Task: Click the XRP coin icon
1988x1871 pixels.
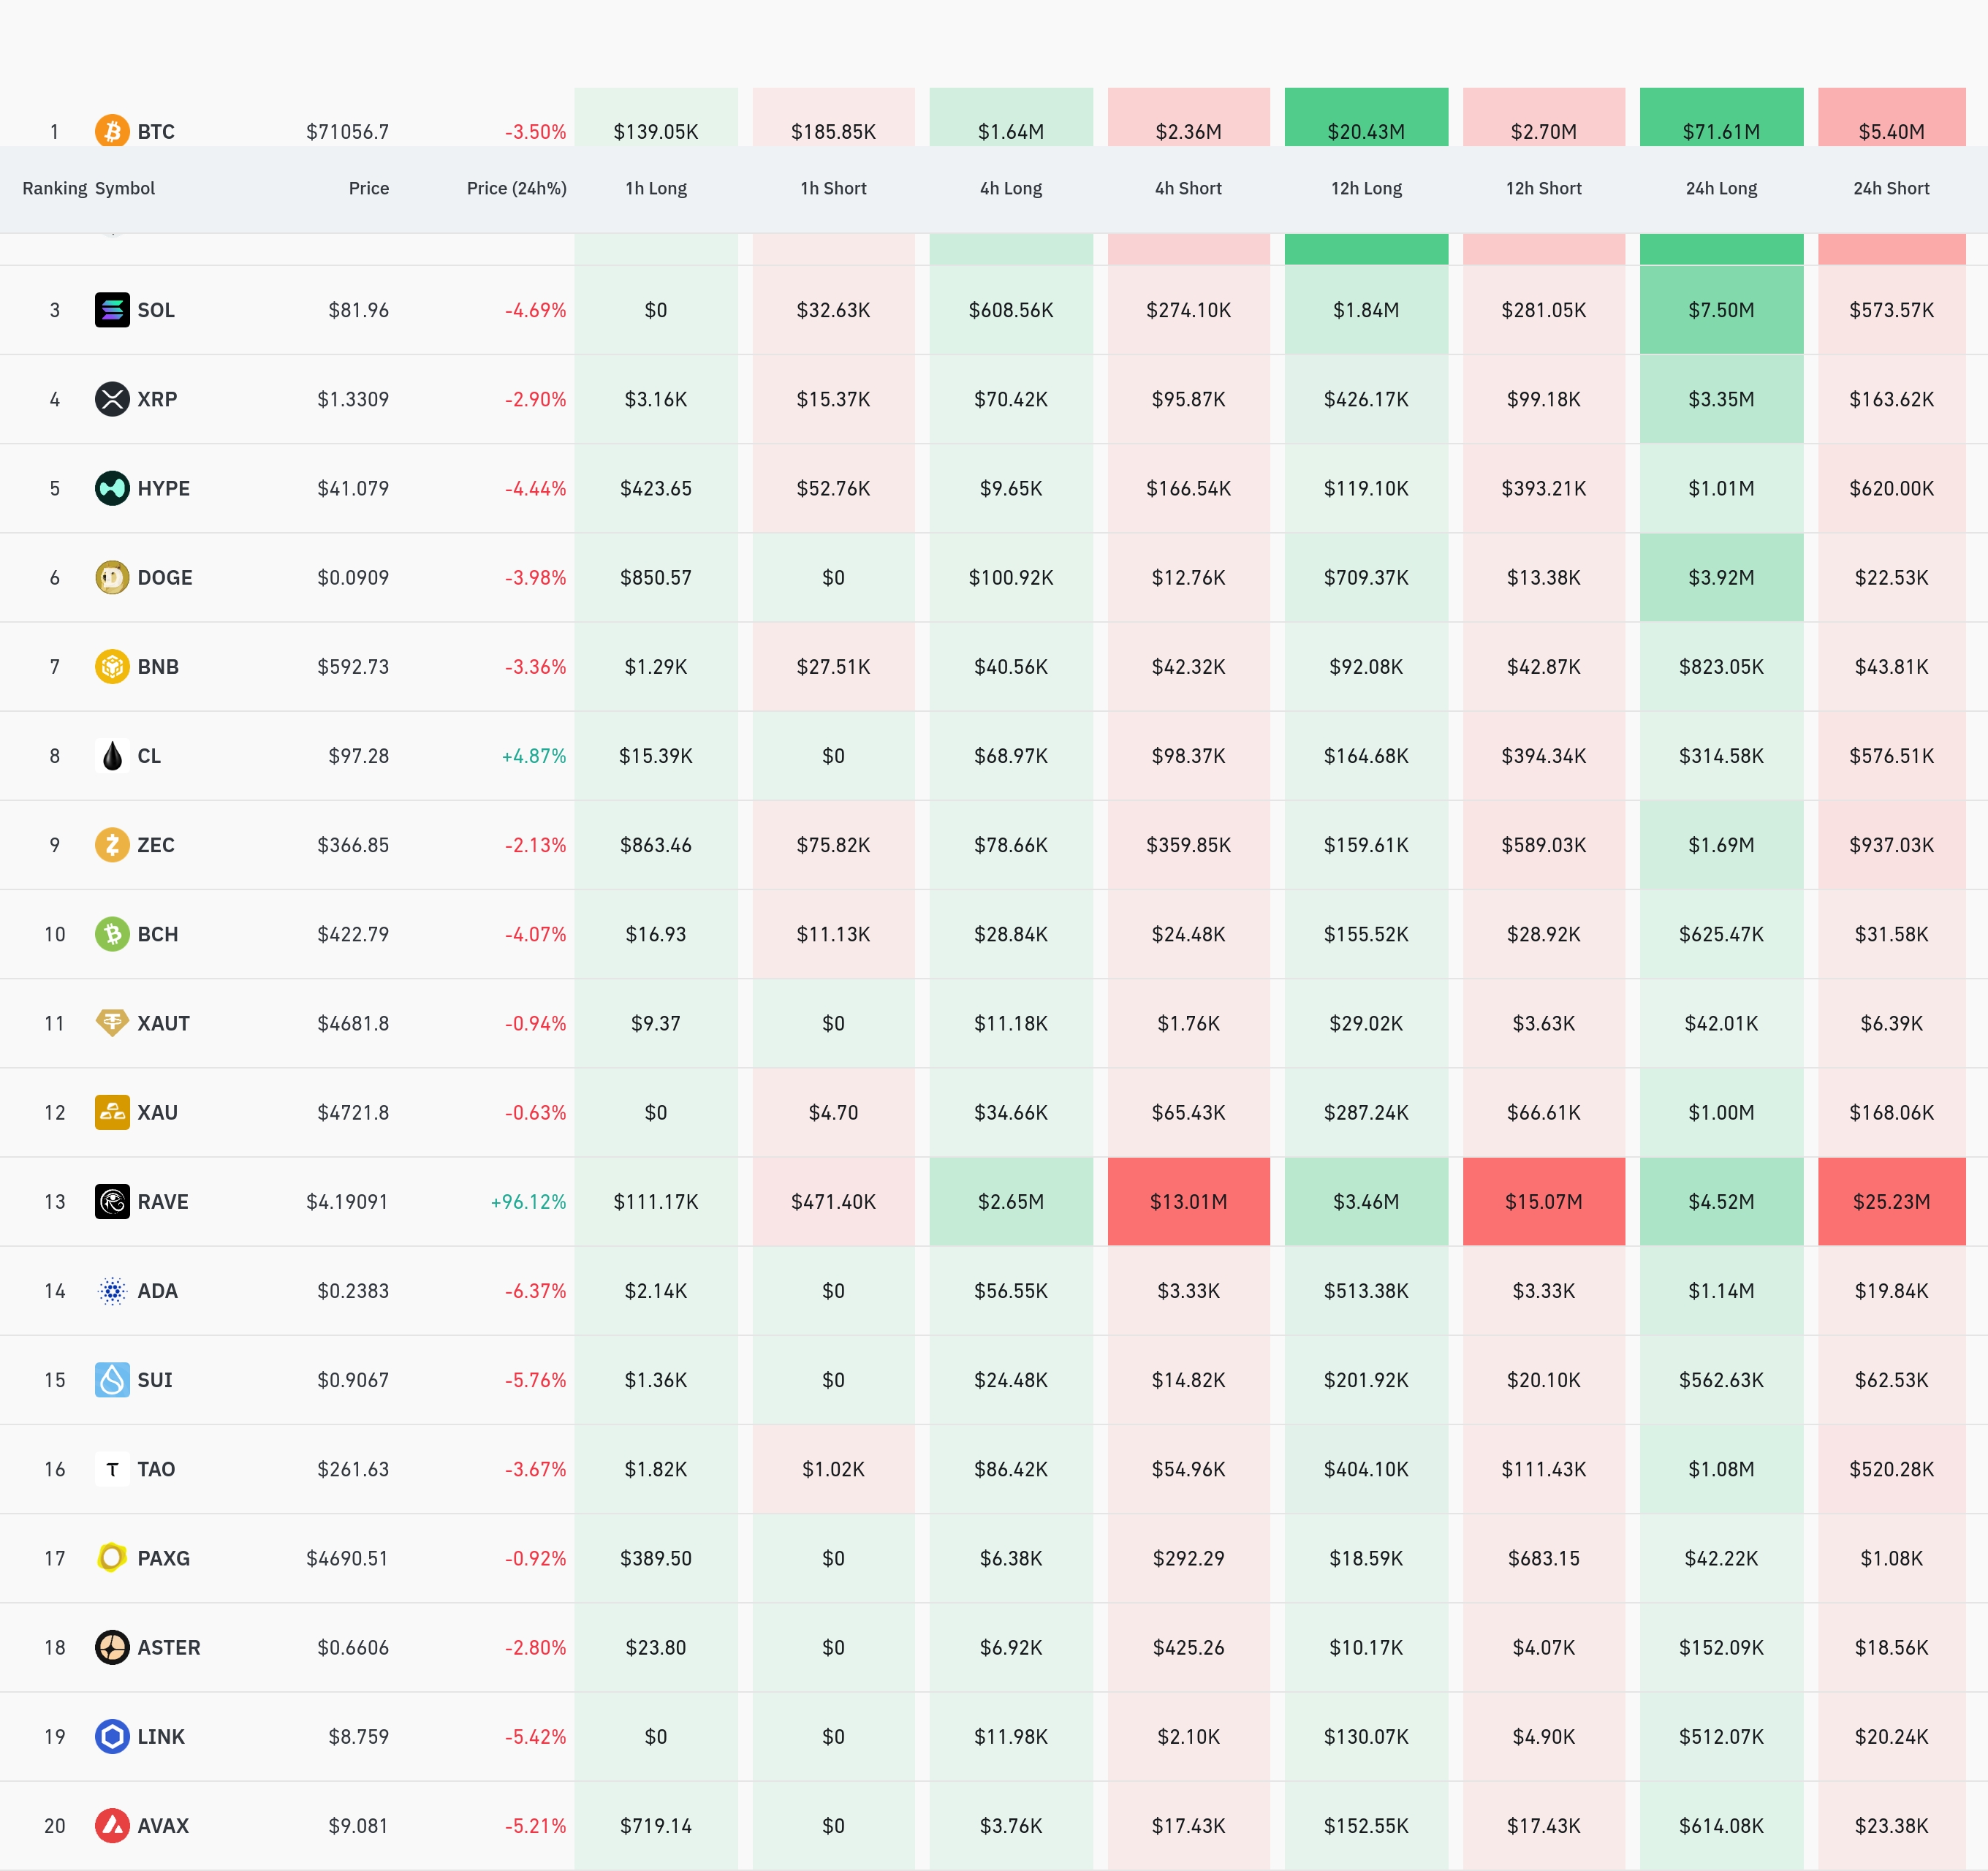Action: coord(112,399)
